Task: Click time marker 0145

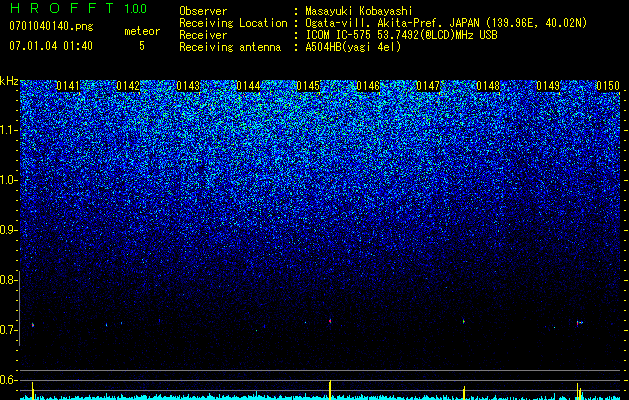Action: (x=308, y=86)
